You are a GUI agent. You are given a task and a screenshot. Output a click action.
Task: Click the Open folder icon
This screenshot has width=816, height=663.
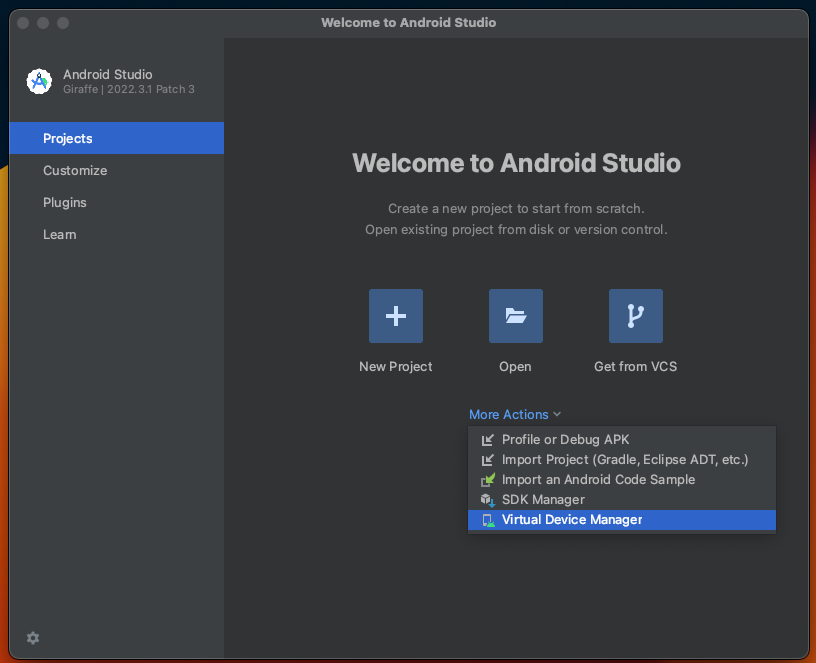tap(515, 316)
